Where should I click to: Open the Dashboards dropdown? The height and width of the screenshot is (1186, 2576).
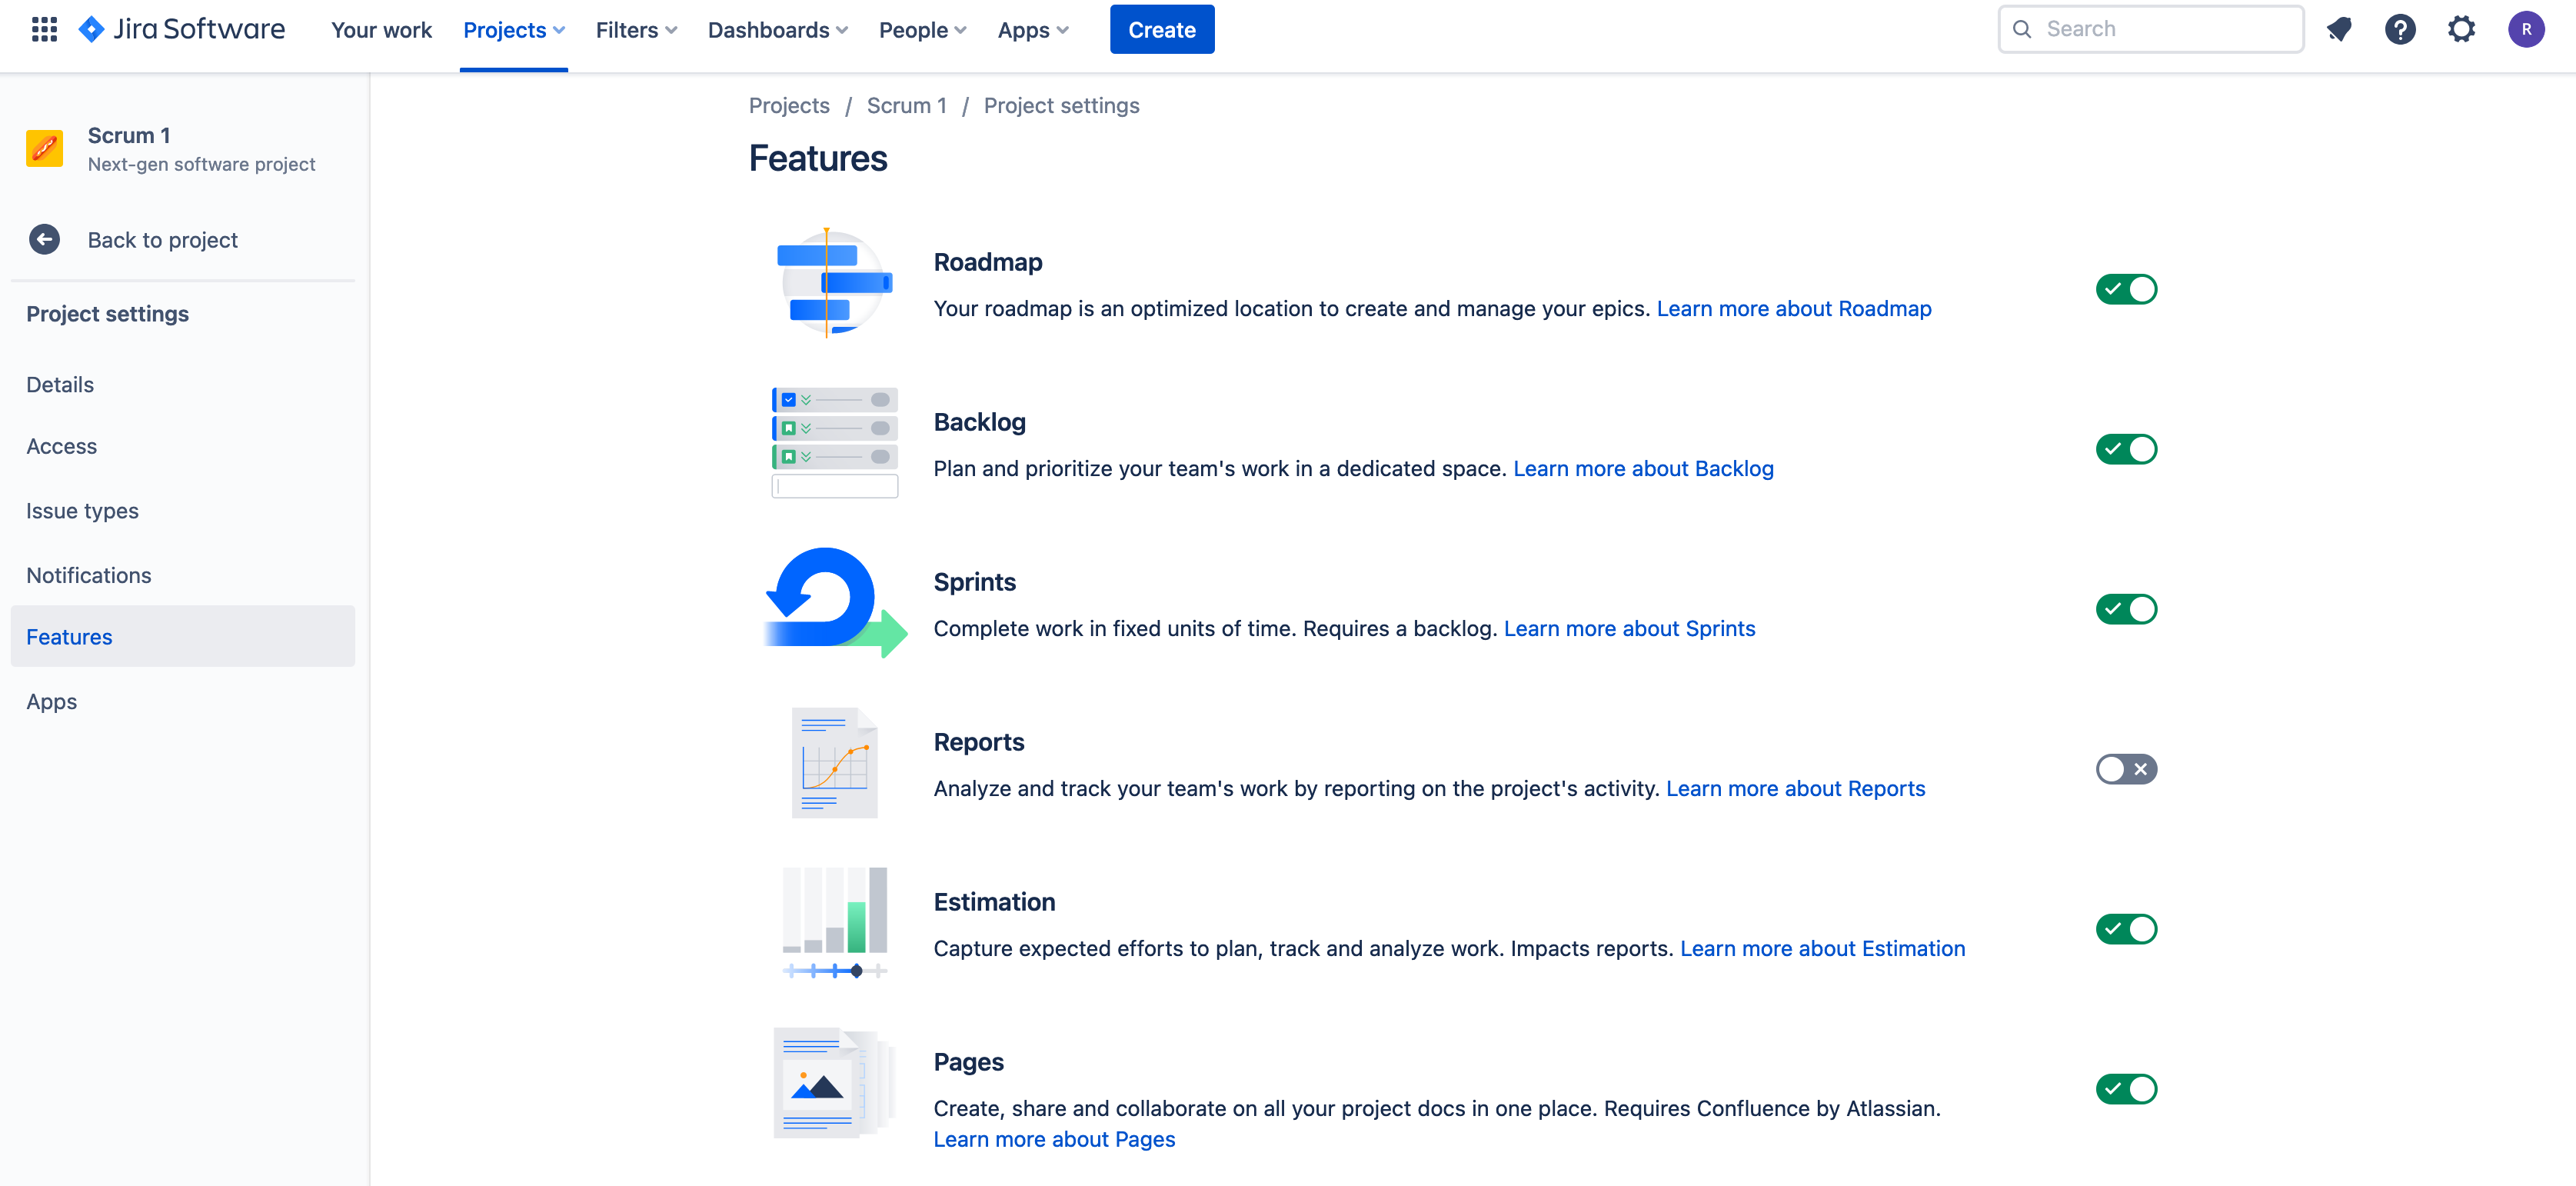(x=778, y=30)
